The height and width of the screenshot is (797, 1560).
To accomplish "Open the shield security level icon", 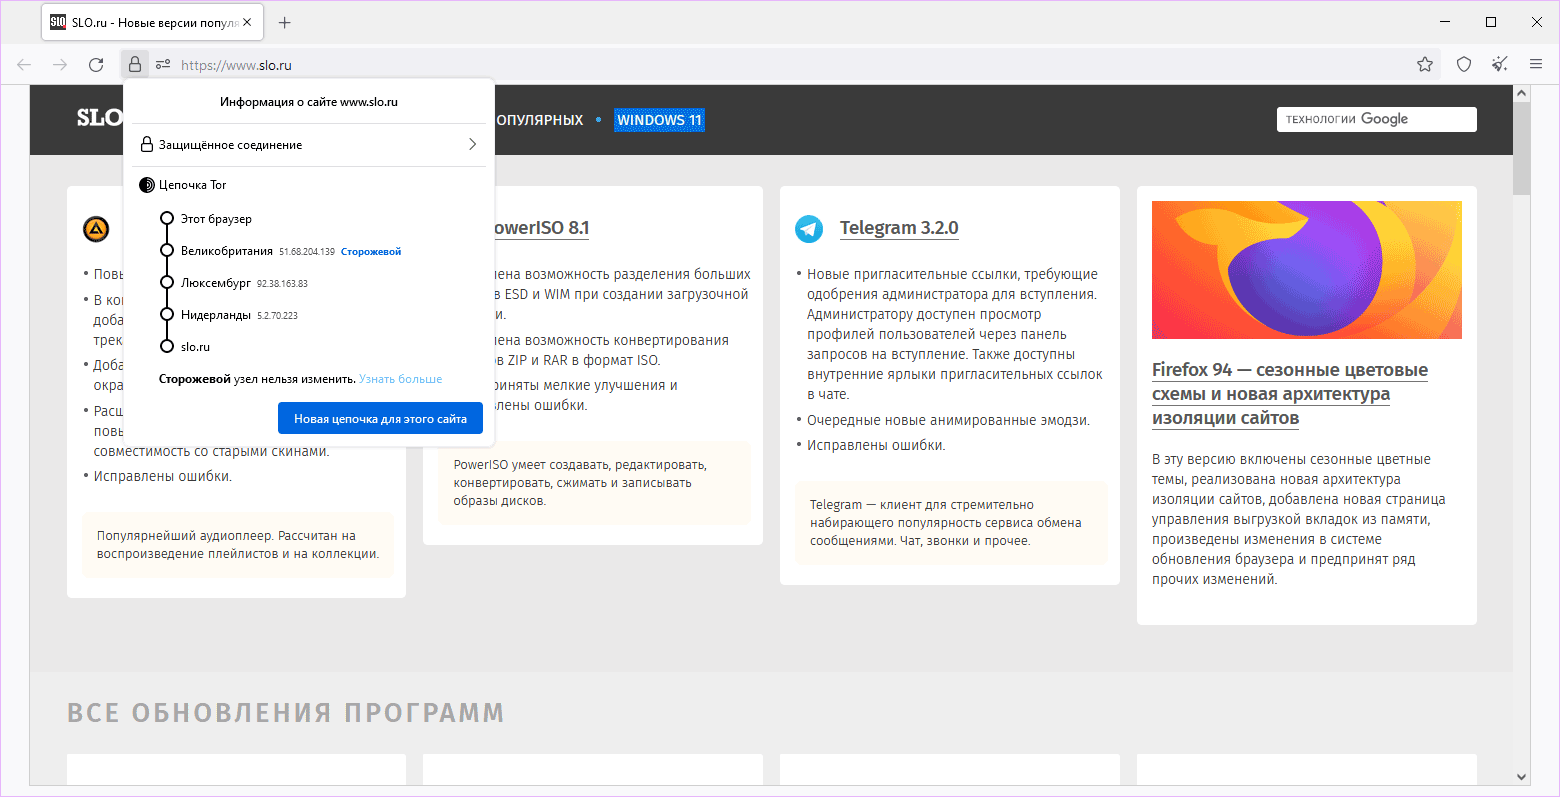I will [1464, 65].
